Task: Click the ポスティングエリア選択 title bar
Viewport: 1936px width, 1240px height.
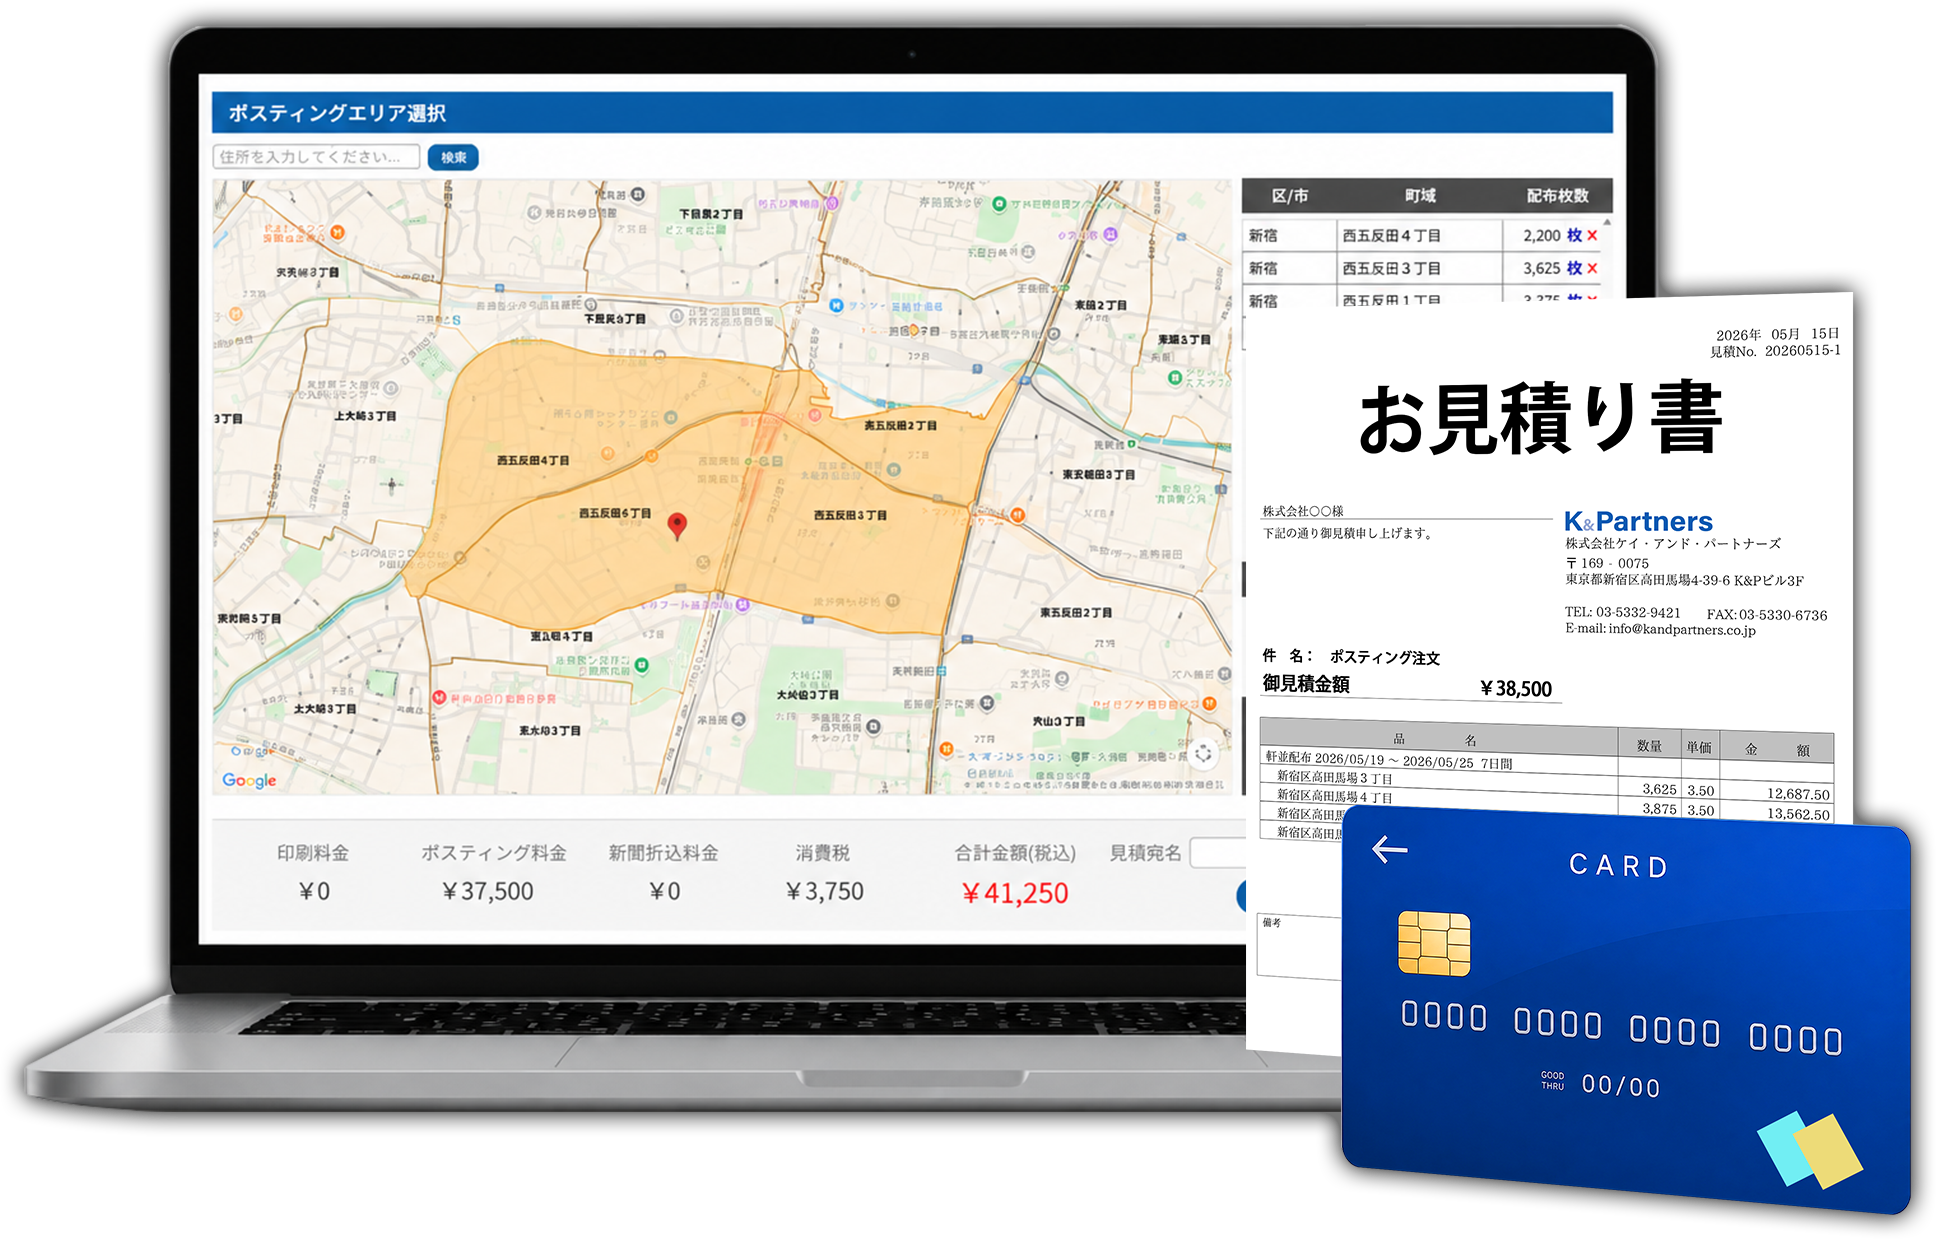Action: click(x=912, y=113)
